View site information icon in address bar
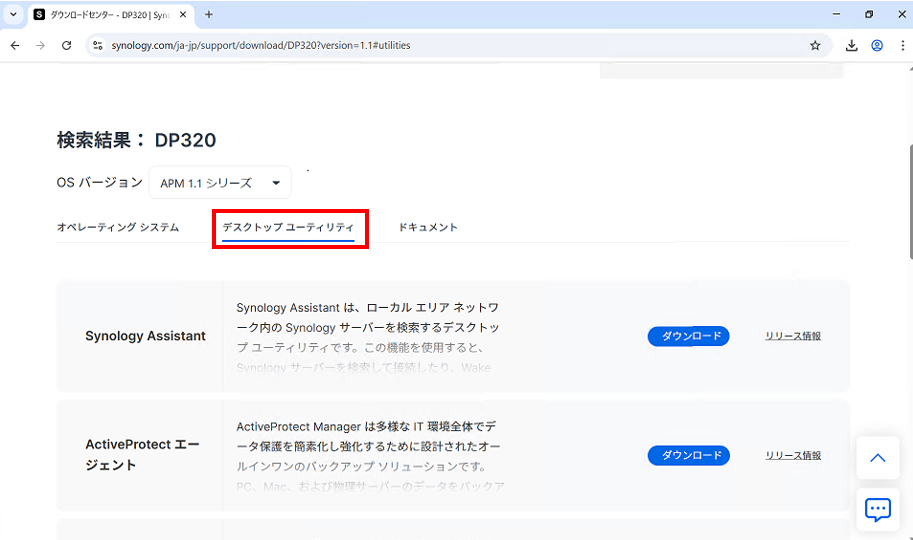The width and height of the screenshot is (913, 540). [97, 45]
